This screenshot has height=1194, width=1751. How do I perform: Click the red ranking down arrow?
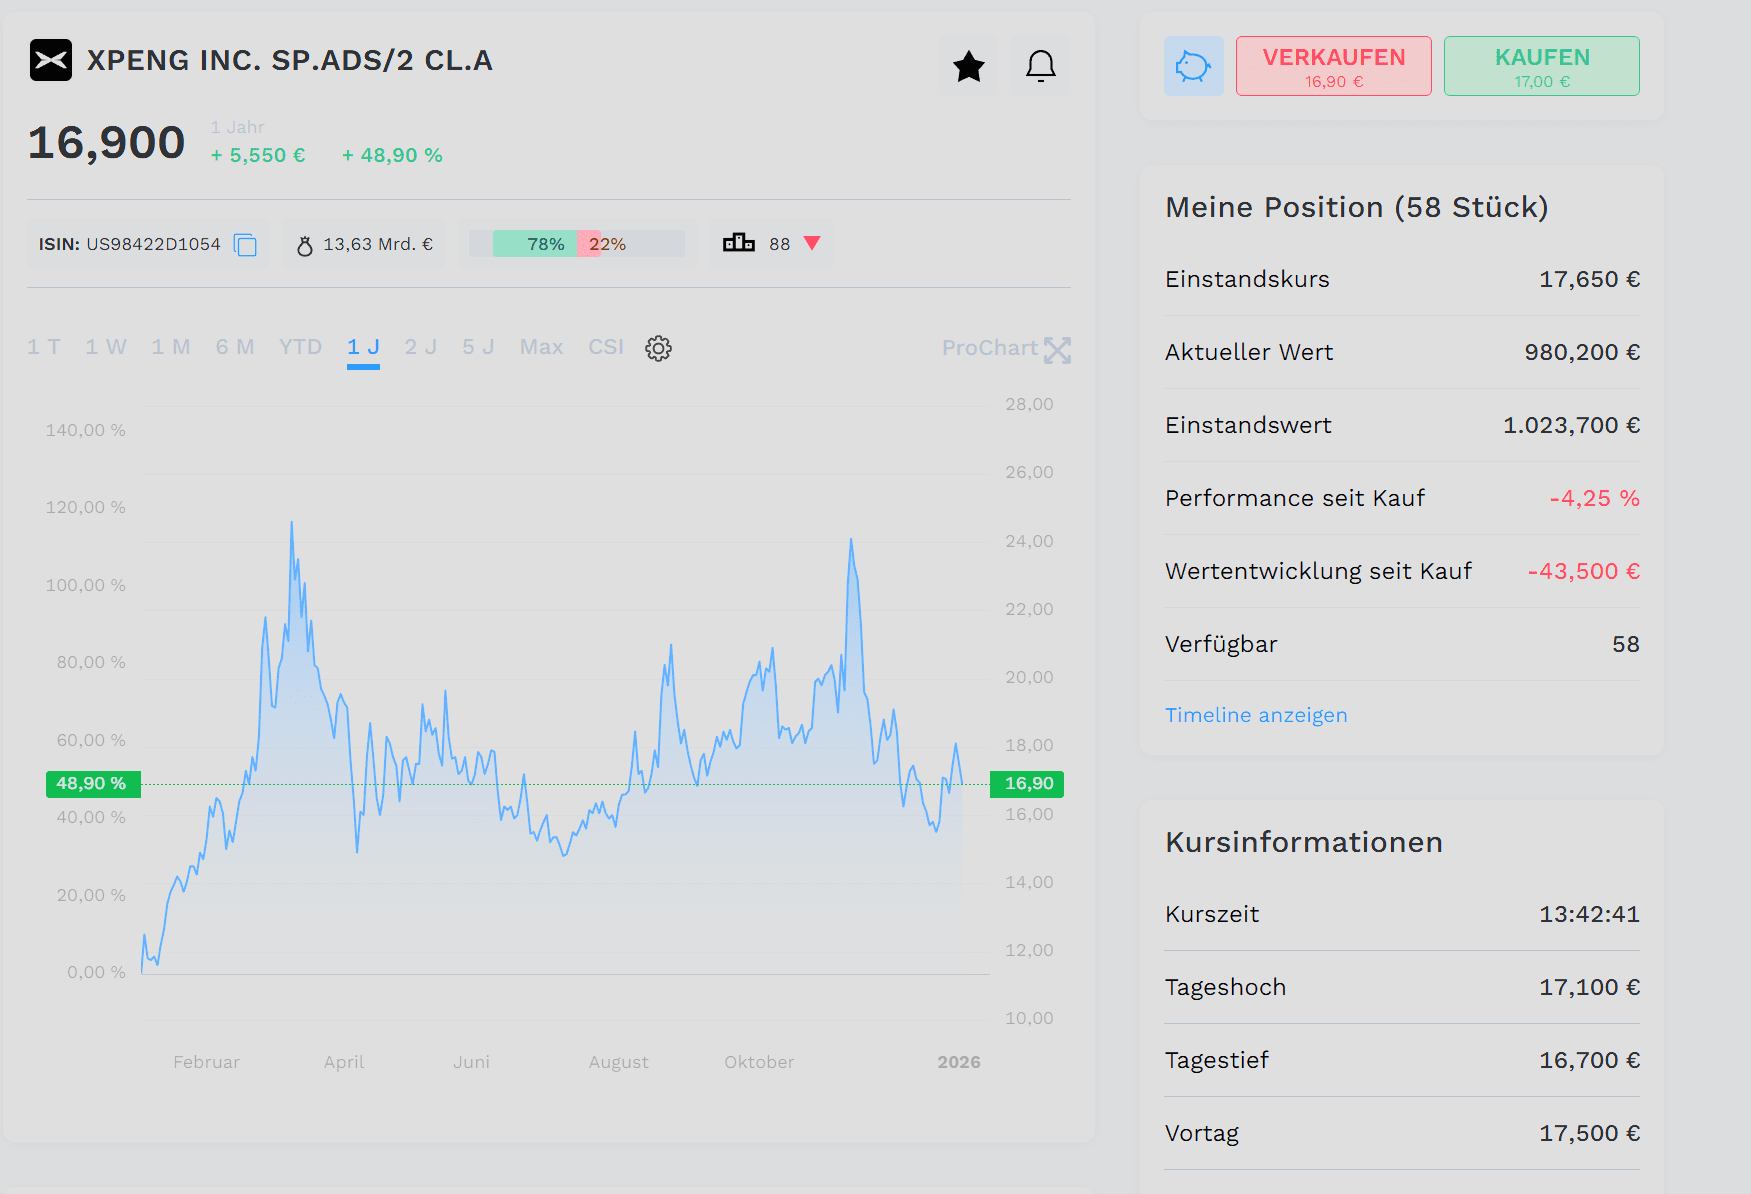pyautogui.click(x=812, y=243)
